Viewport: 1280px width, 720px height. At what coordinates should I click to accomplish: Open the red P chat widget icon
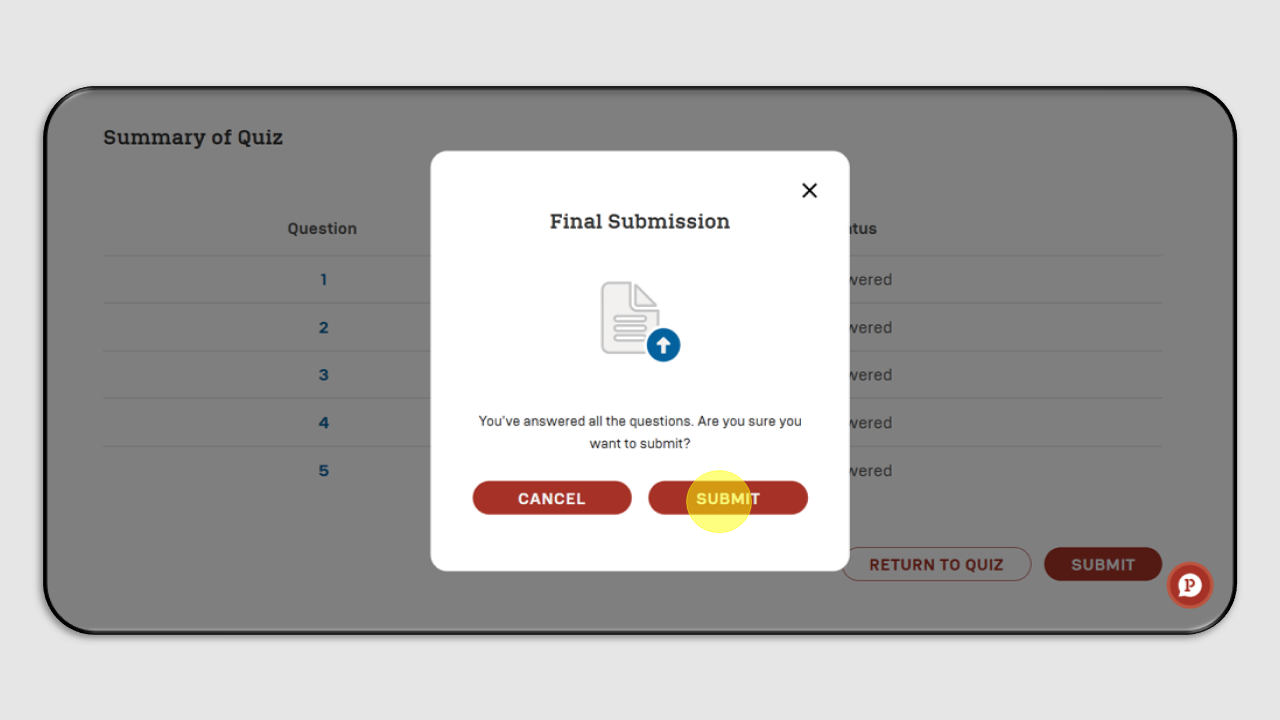(x=1190, y=585)
